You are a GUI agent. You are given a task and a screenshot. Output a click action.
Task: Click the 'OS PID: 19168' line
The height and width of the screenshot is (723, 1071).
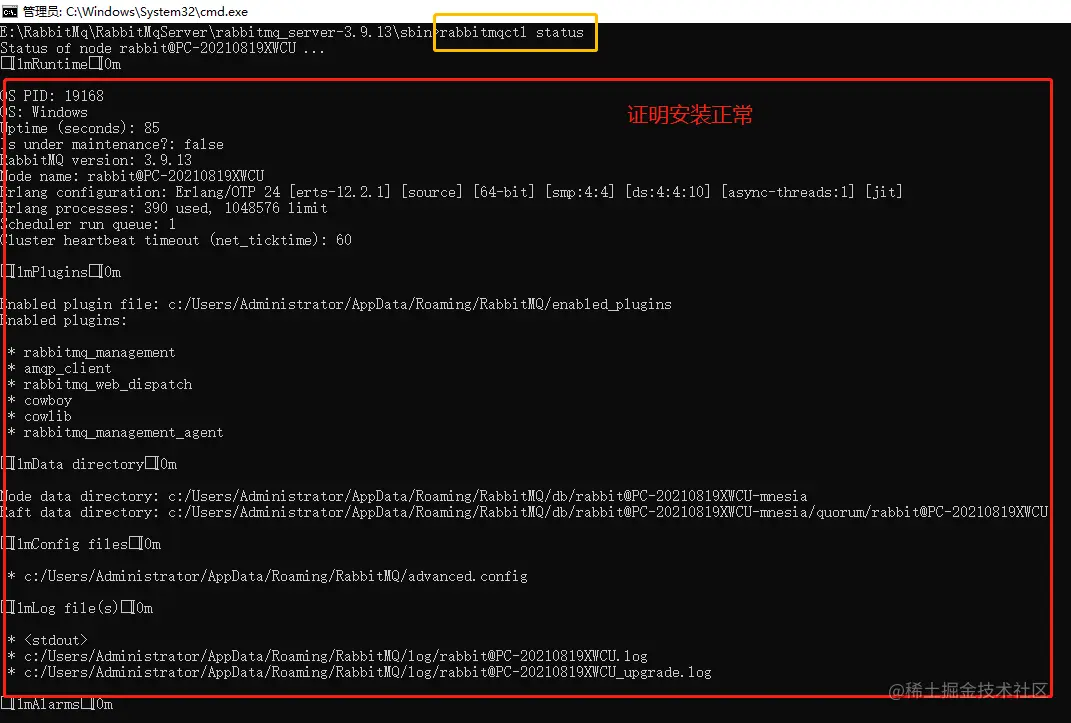52,96
